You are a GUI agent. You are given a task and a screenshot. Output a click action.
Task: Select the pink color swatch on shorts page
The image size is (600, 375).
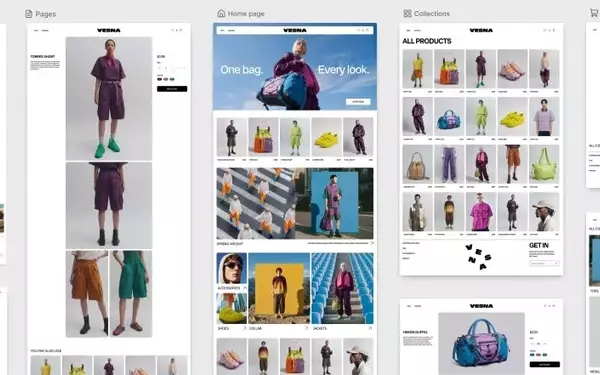click(166, 79)
